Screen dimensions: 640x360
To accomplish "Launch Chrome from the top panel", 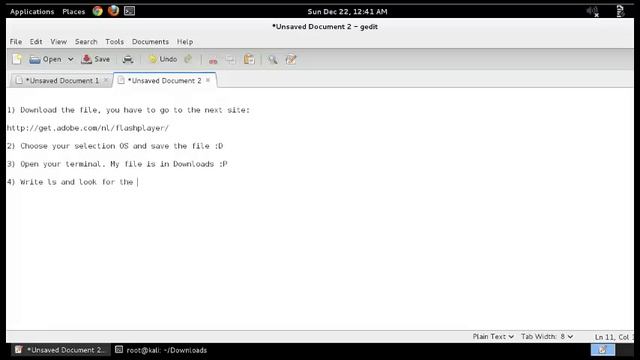I will (x=98, y=11).
